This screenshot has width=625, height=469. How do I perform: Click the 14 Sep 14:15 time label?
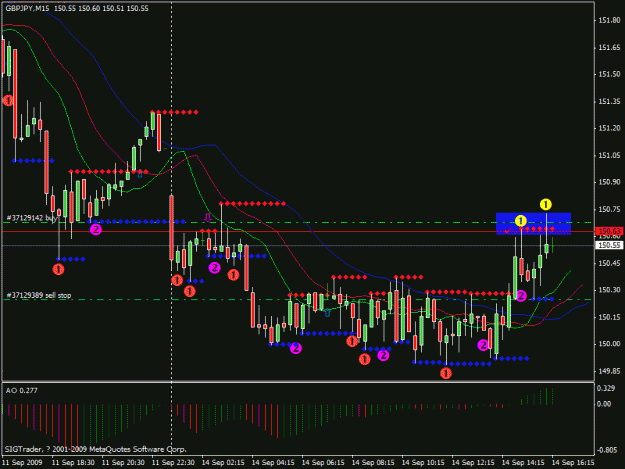pyautogui.click(x=523, y=463)
